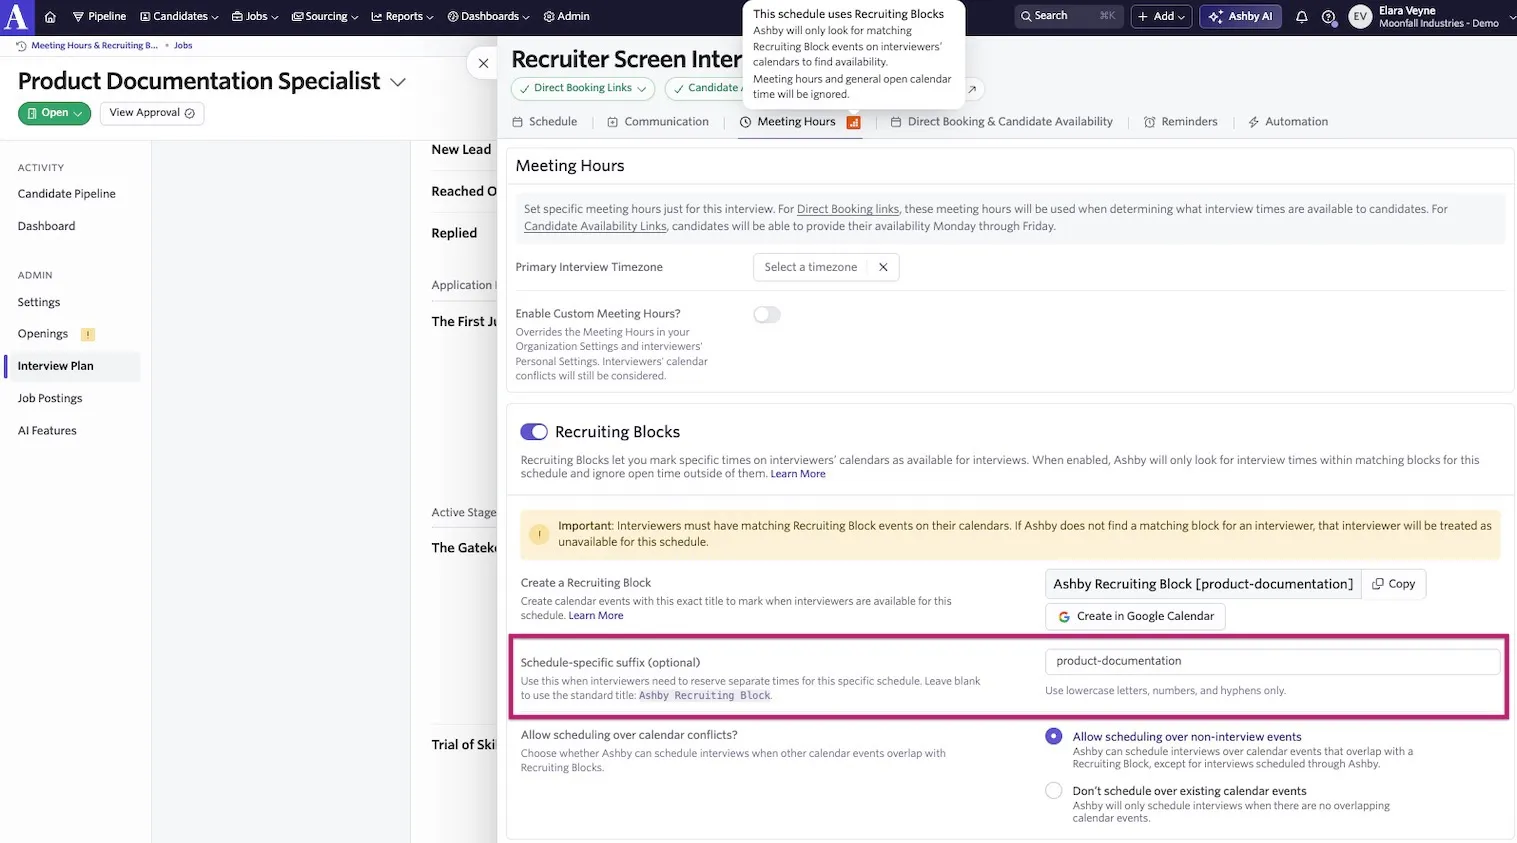Click Ashby AI sparkle button
This screenshot has height=843, width=1517.
[1240, 16]
